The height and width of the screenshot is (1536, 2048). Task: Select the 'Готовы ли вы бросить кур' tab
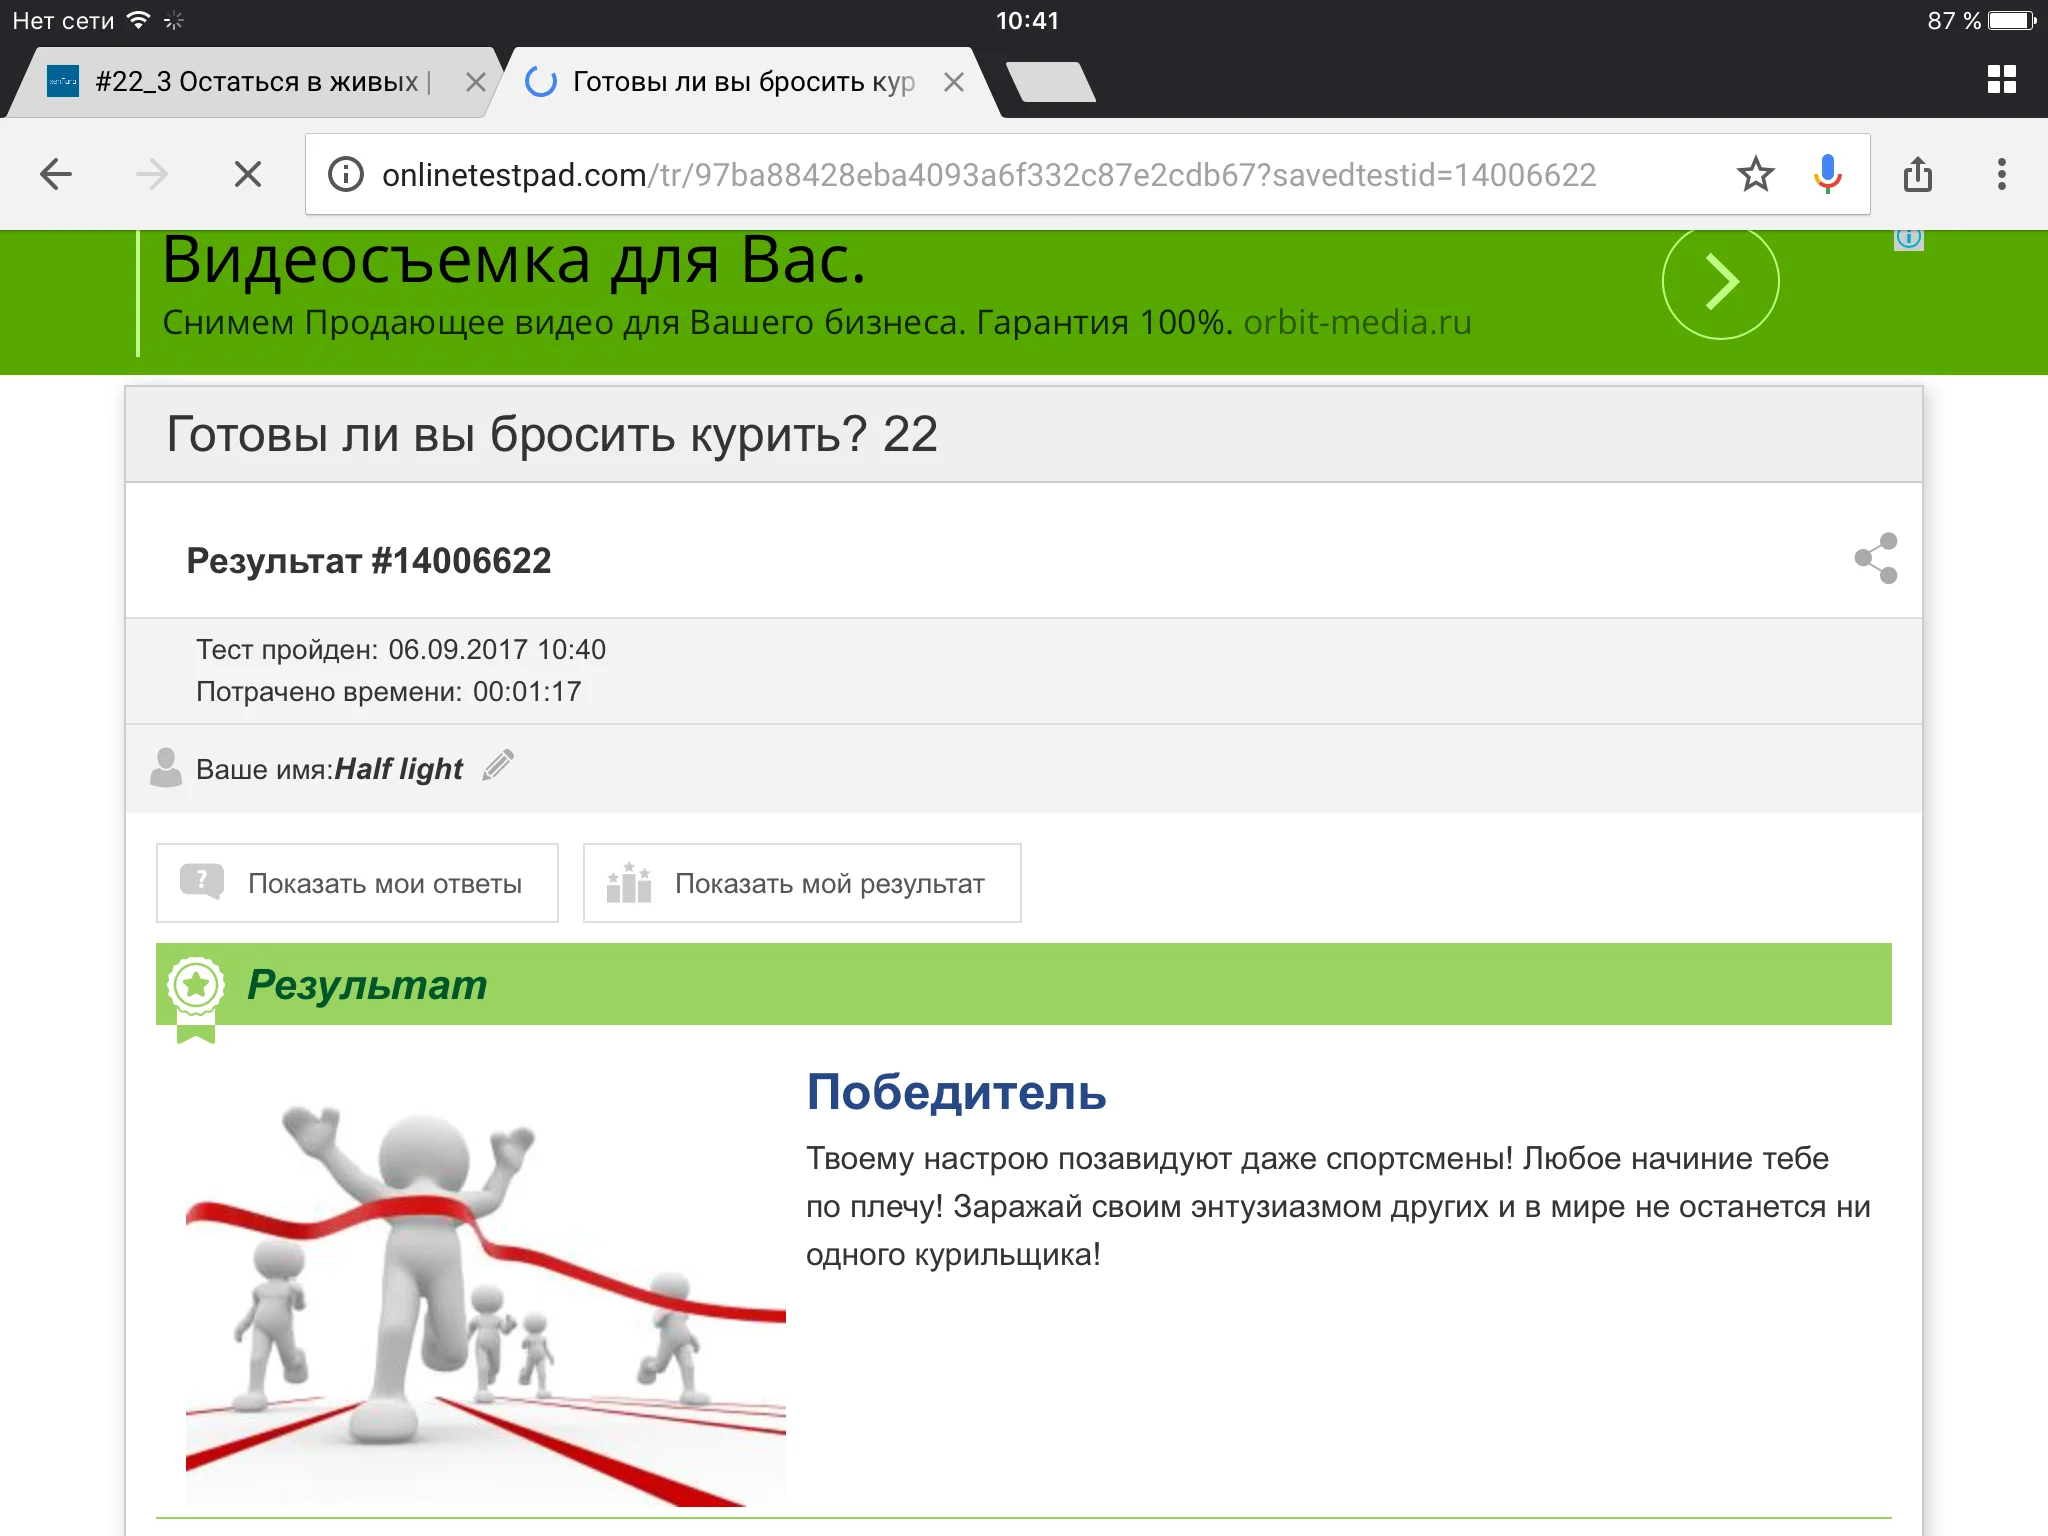[x=742, y=82]
